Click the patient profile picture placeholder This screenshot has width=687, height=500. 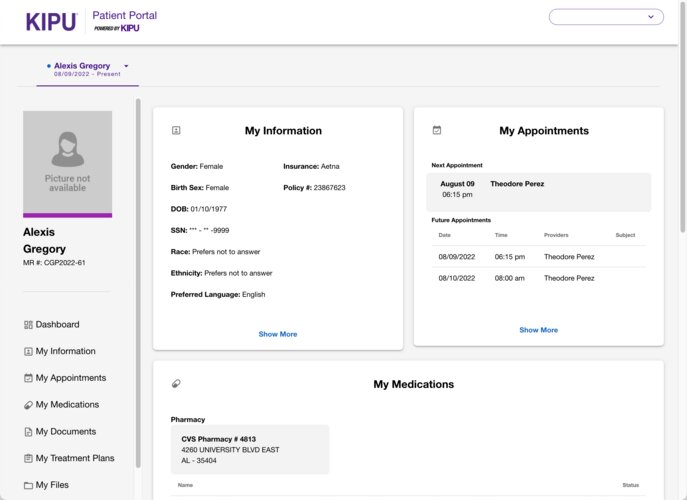click(68, 161)
